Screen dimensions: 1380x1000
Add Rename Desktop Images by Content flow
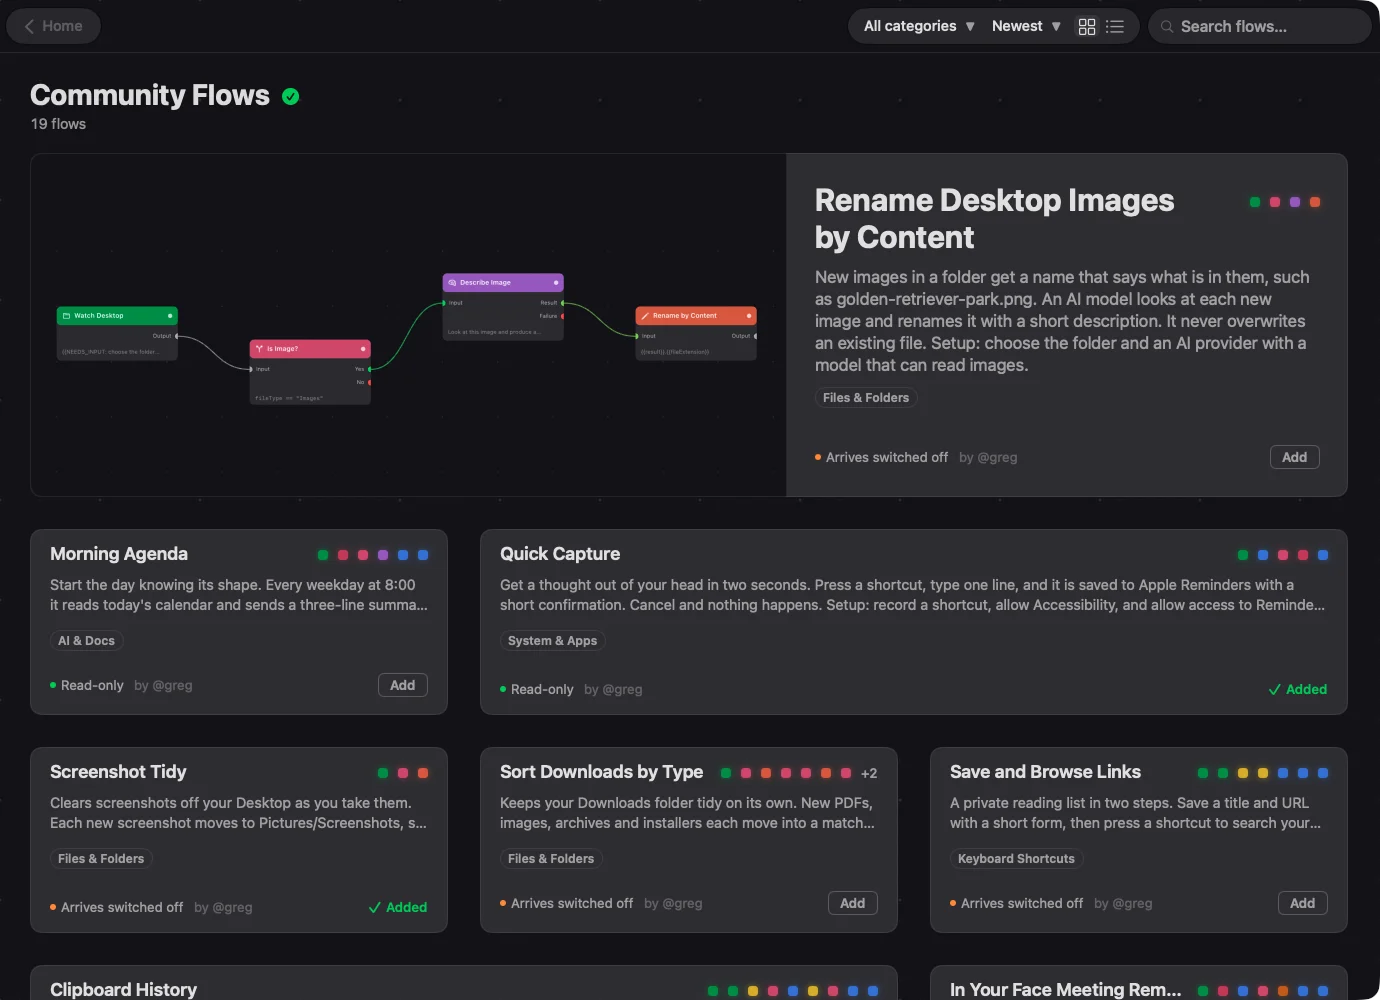(x=1295, y=457)
